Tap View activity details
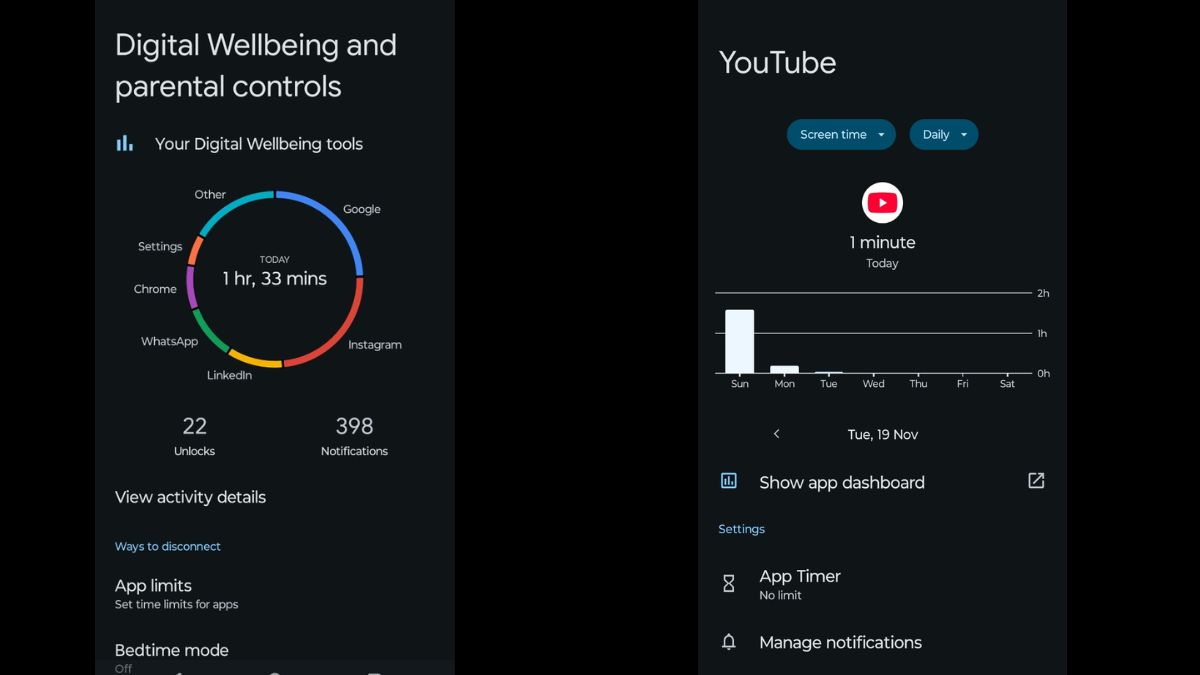The height and width of the screenshot is (675, 1200). click(190, 497)
